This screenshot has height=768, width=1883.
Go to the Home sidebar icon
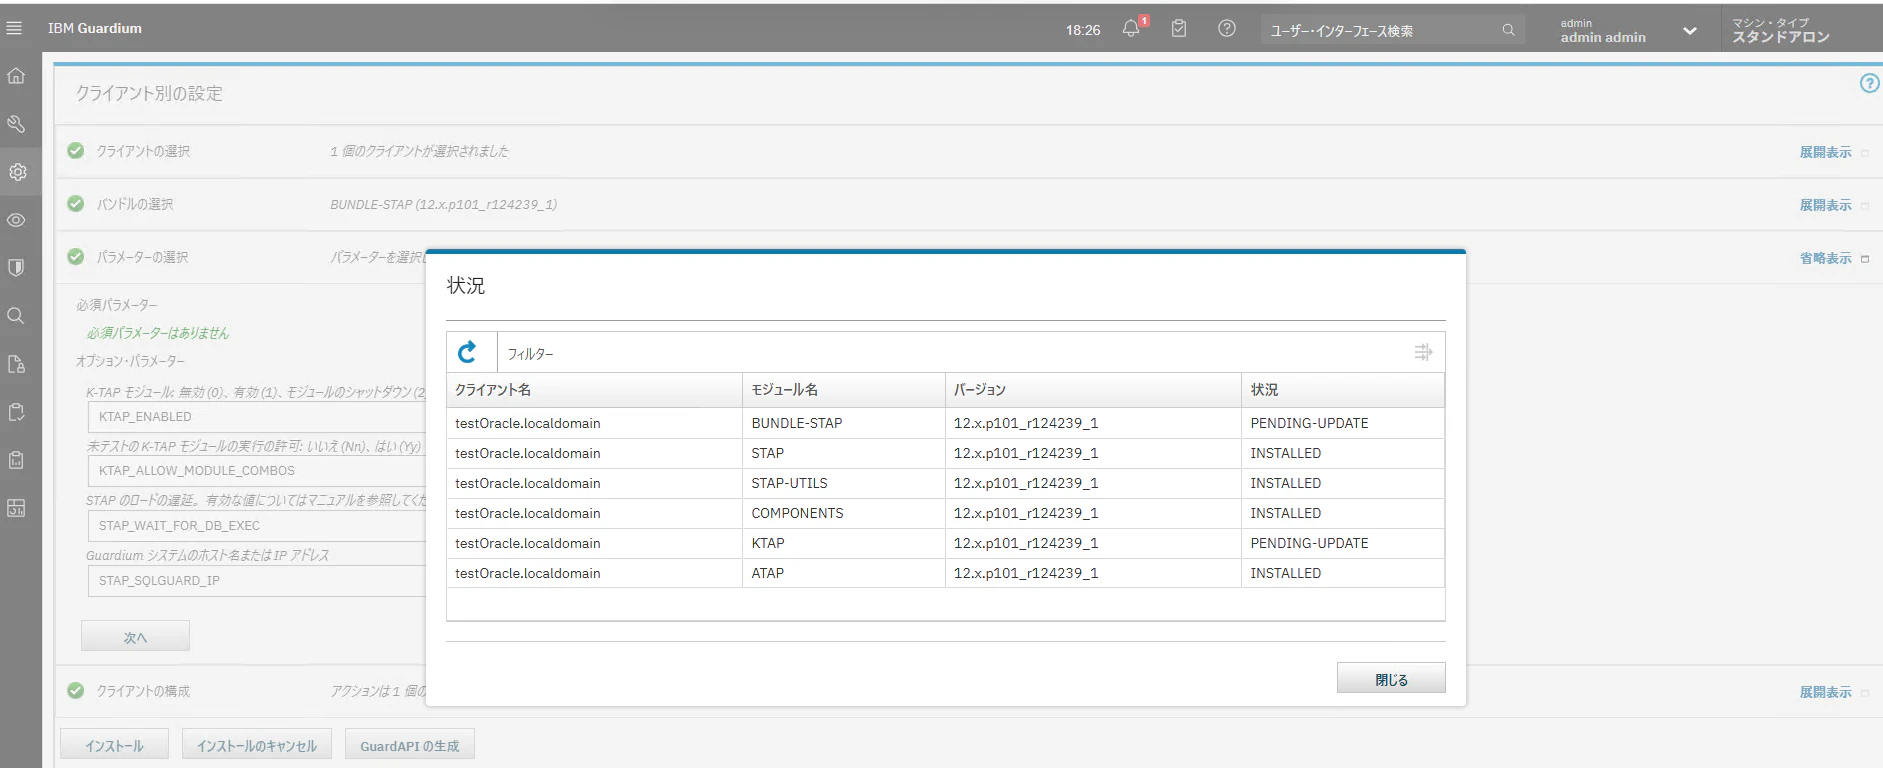pyautogui.click(x=16, y=76)
